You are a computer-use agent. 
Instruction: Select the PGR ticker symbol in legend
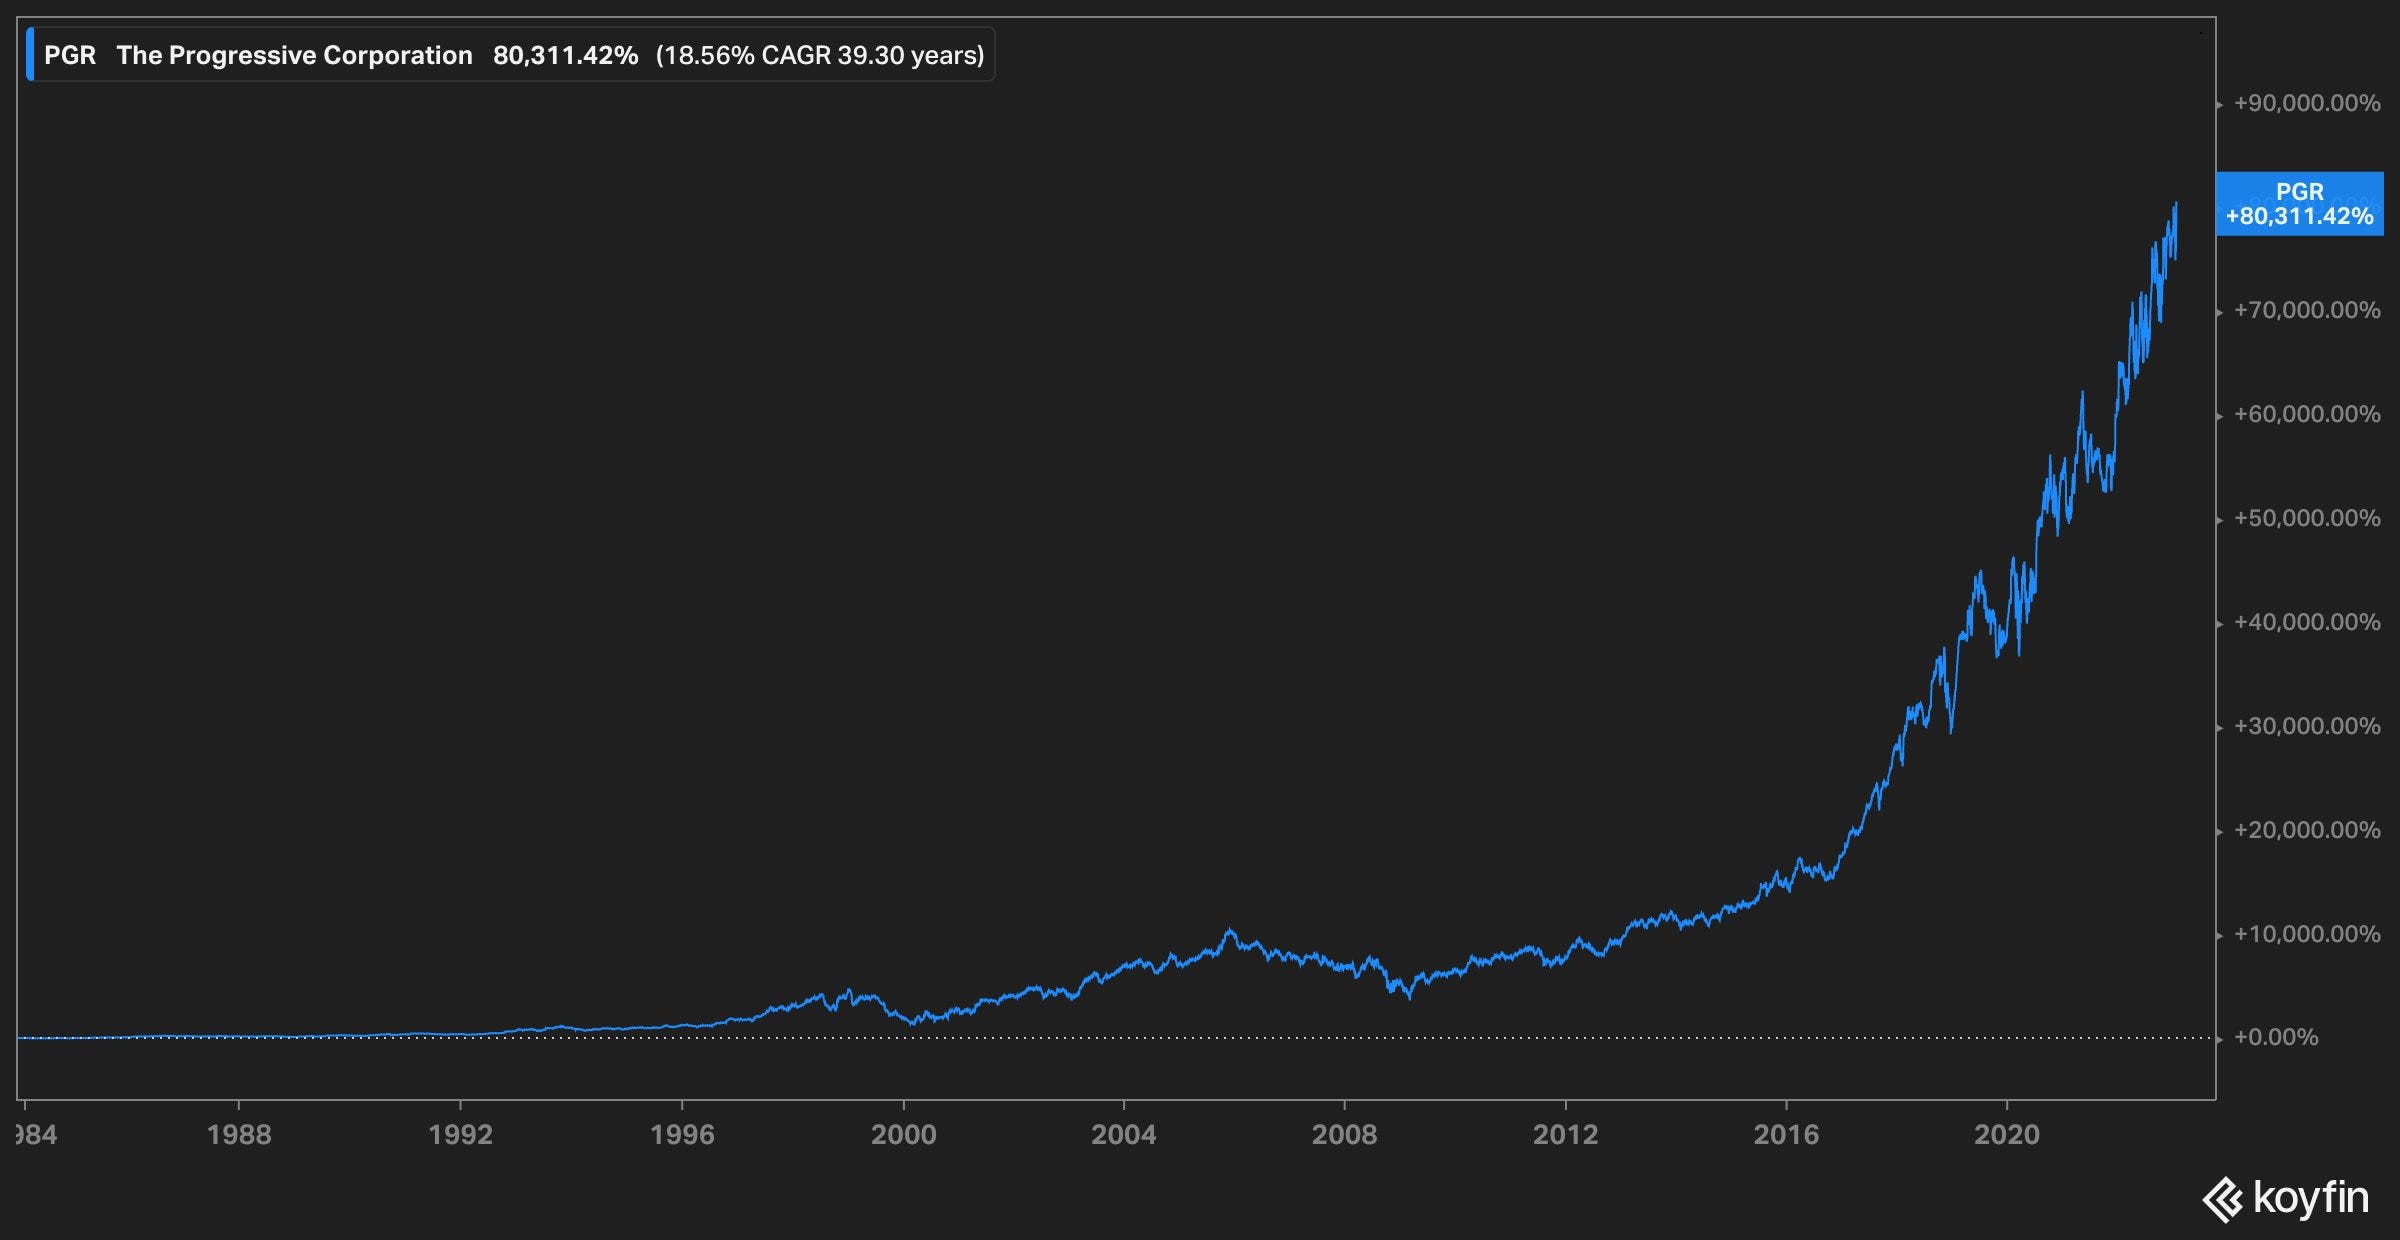[70, 55]
